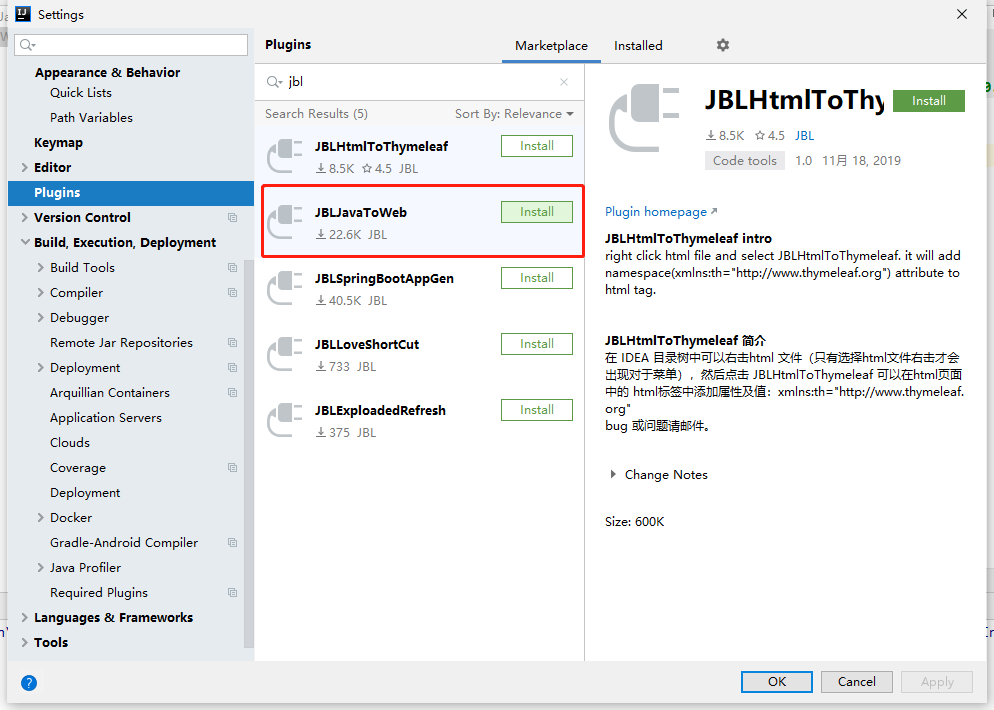The height and width of the screenshot is (710, 994).
Task: Cancel the Settings dialog
Action: (x=856, y=681)
